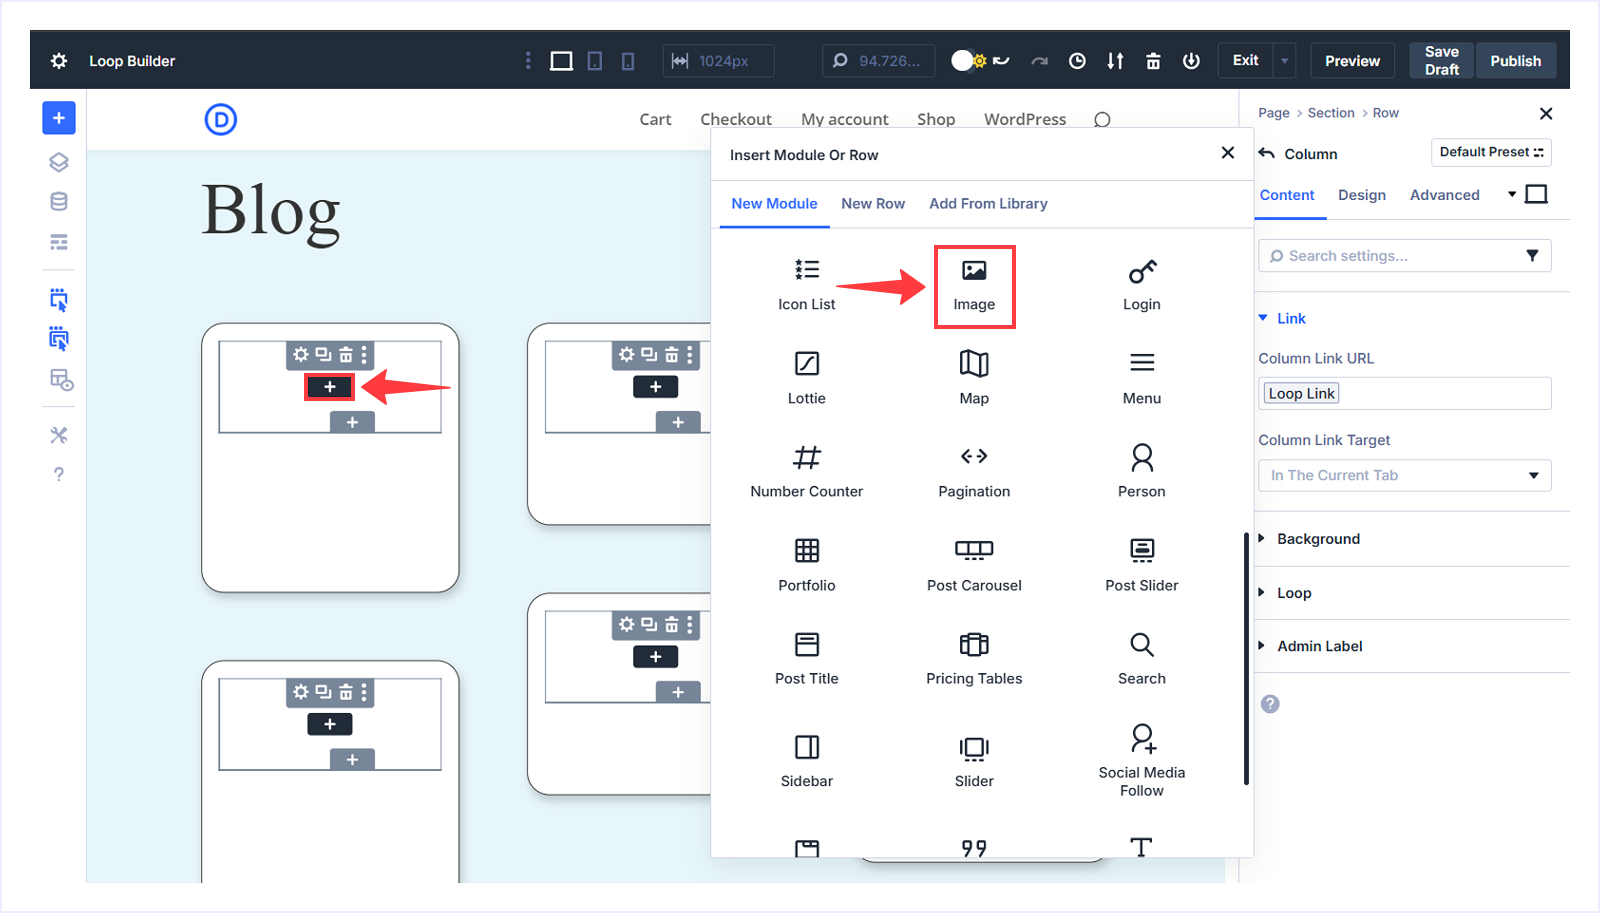Open the portability icon in top toolbar
1600x913 pixels.
click(1114, 61)
